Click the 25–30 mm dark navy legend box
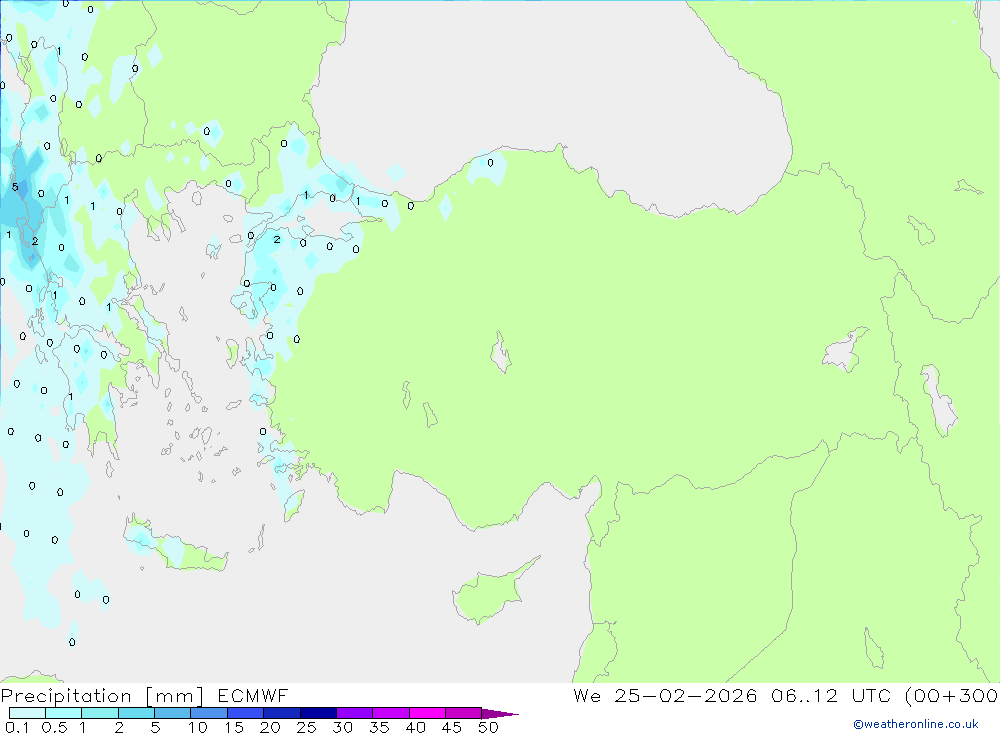This screenshot has width=1000, height=733. pos(318,713)
